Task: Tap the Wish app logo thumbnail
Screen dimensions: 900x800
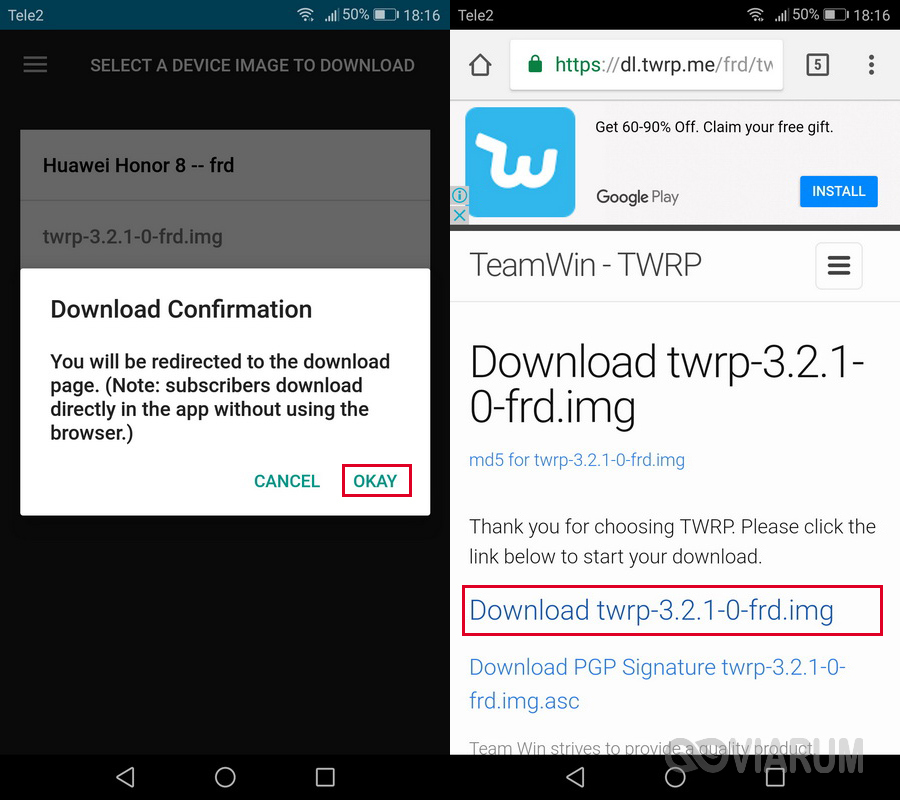Action: (x=520, y=162)
